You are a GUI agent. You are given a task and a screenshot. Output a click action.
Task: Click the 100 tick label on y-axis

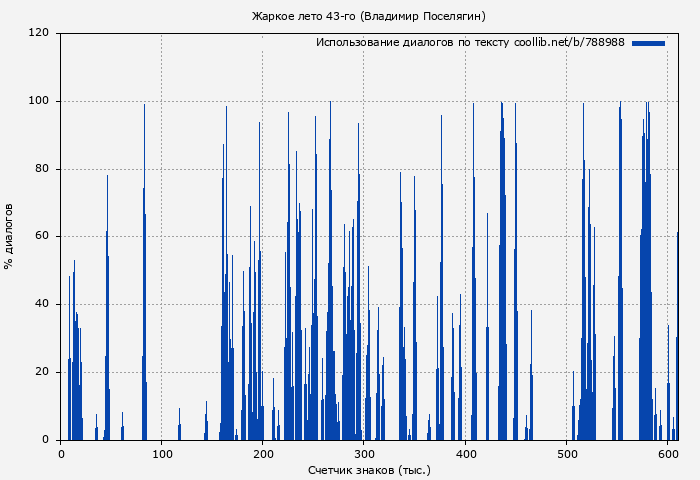pos(39,101)
